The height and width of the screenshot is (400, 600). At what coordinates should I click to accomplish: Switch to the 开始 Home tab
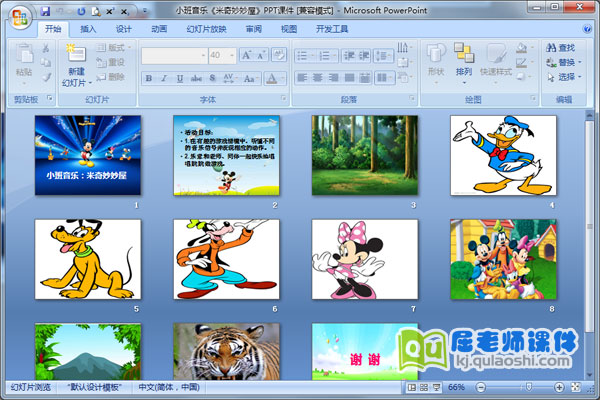(x=53, y=29)
